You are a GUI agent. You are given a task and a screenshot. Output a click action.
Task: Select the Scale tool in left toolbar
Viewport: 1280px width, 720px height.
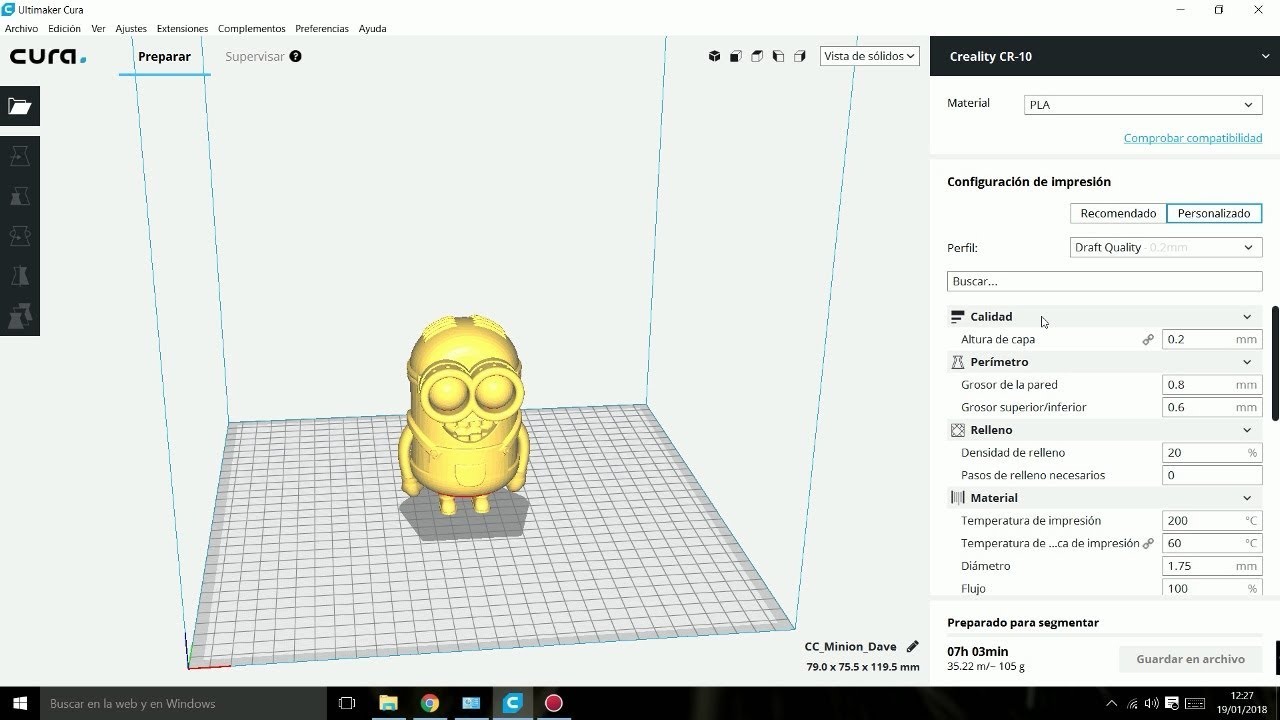coord(19,196)
